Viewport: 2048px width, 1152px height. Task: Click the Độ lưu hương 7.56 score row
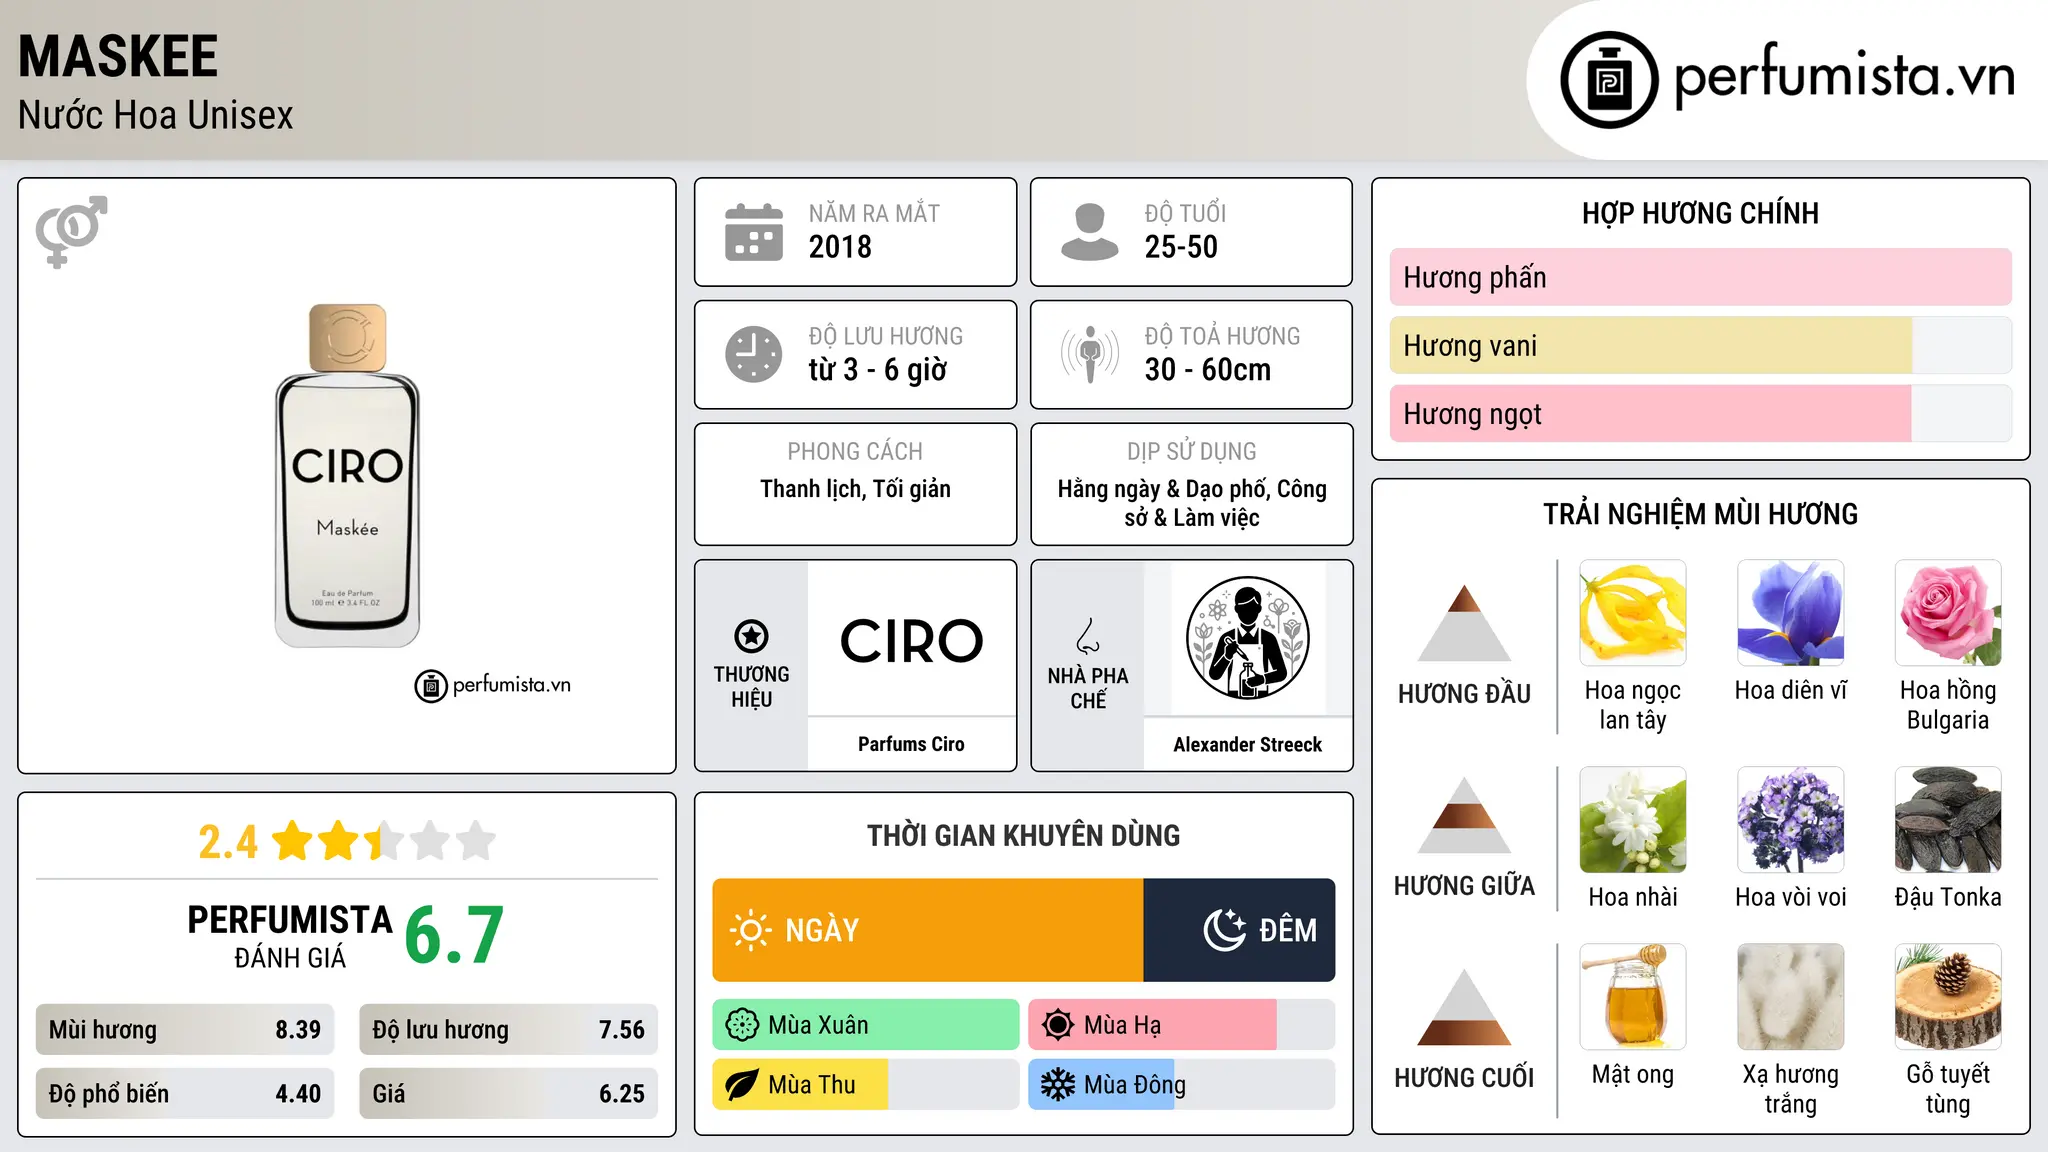pos(508,1030)
